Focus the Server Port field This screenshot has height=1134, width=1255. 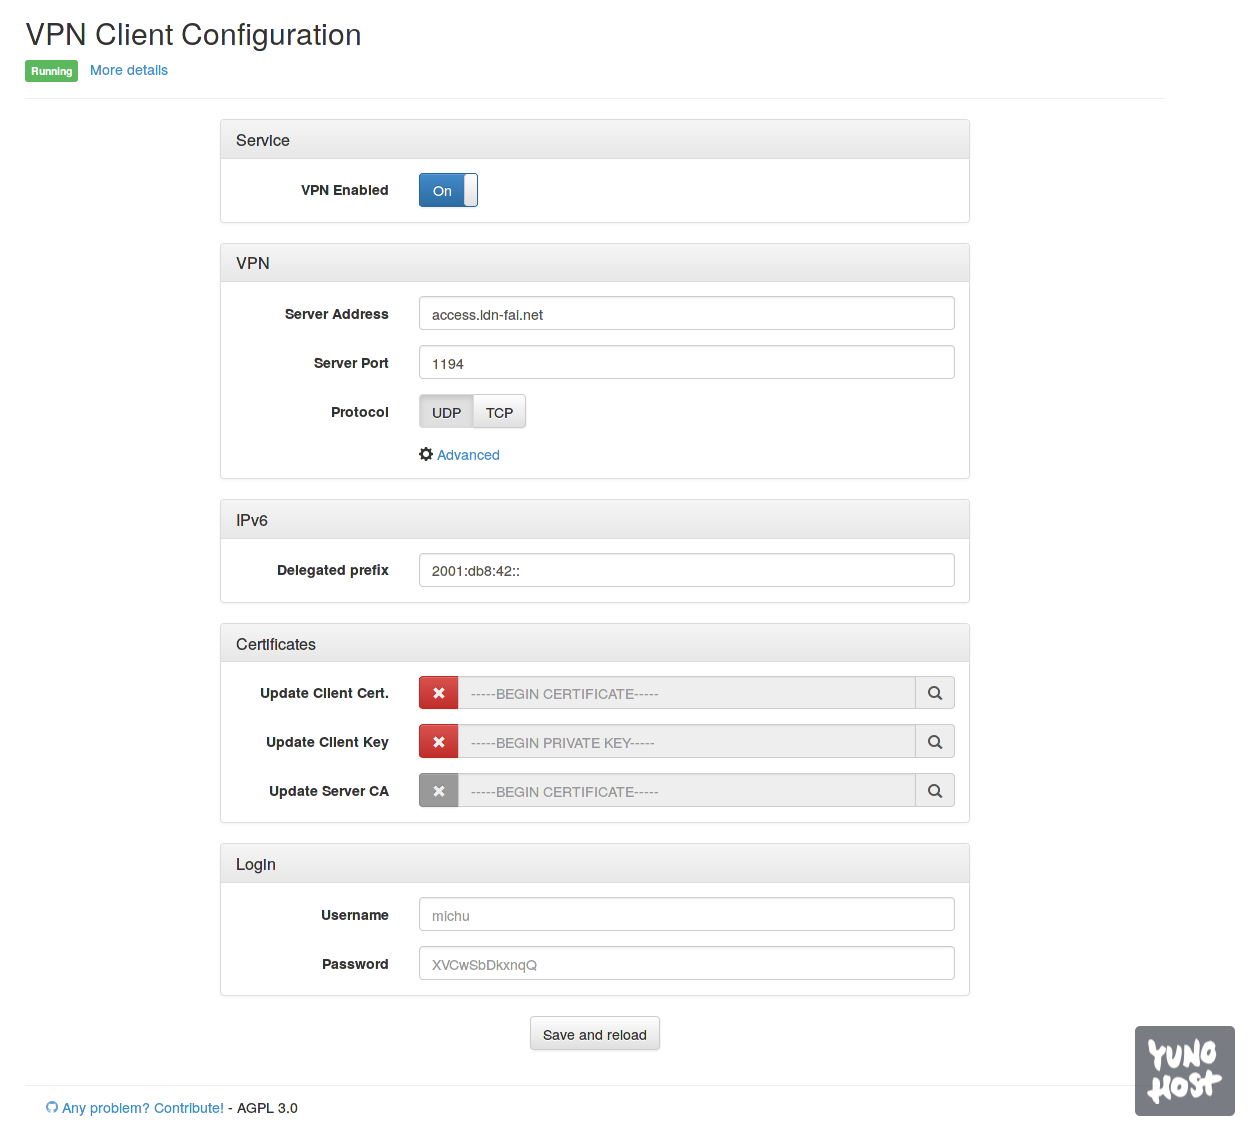pyautogui.click(x=686, y=363)
